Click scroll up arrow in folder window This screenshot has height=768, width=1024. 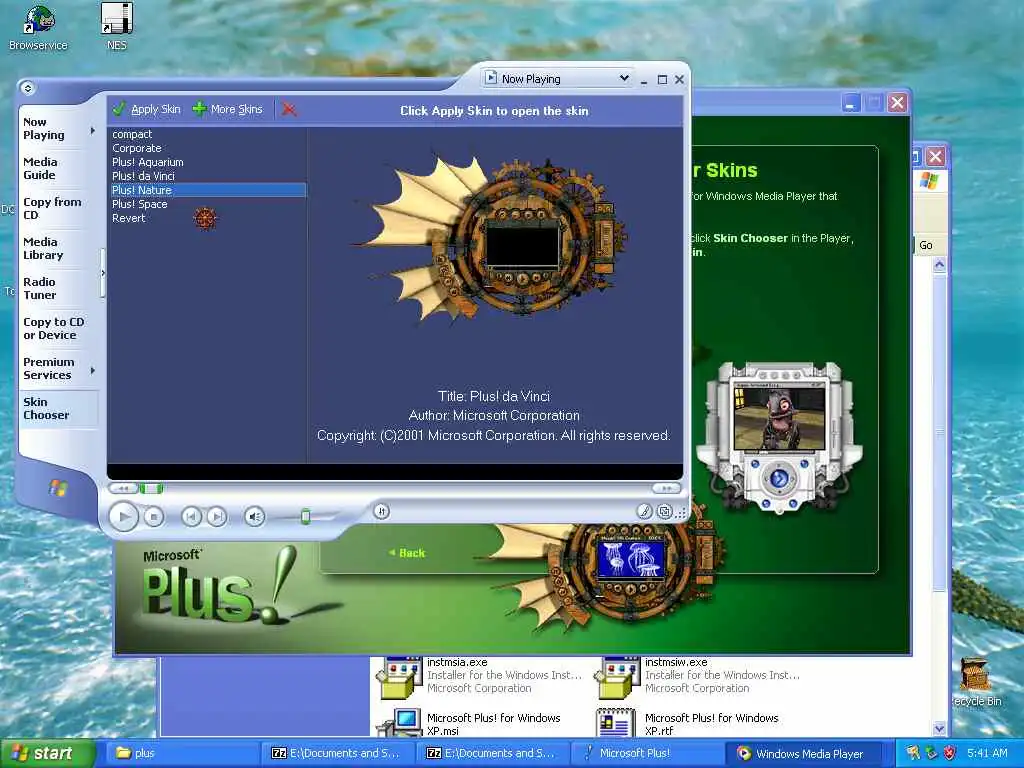point(940,264)
